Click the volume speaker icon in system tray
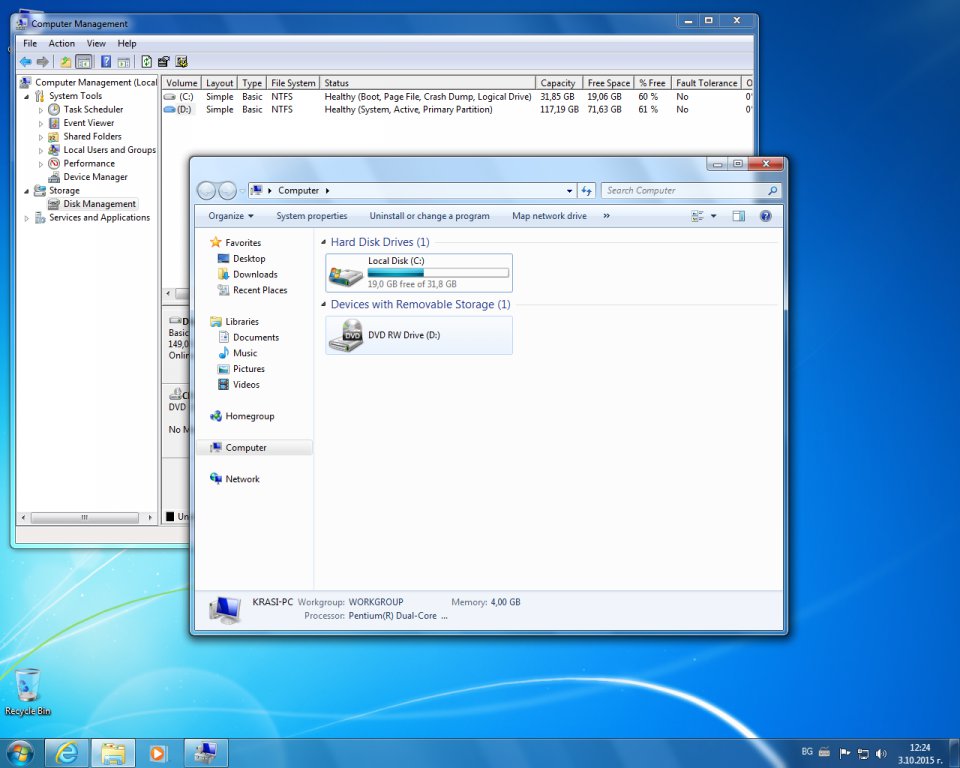 [881, 753]
